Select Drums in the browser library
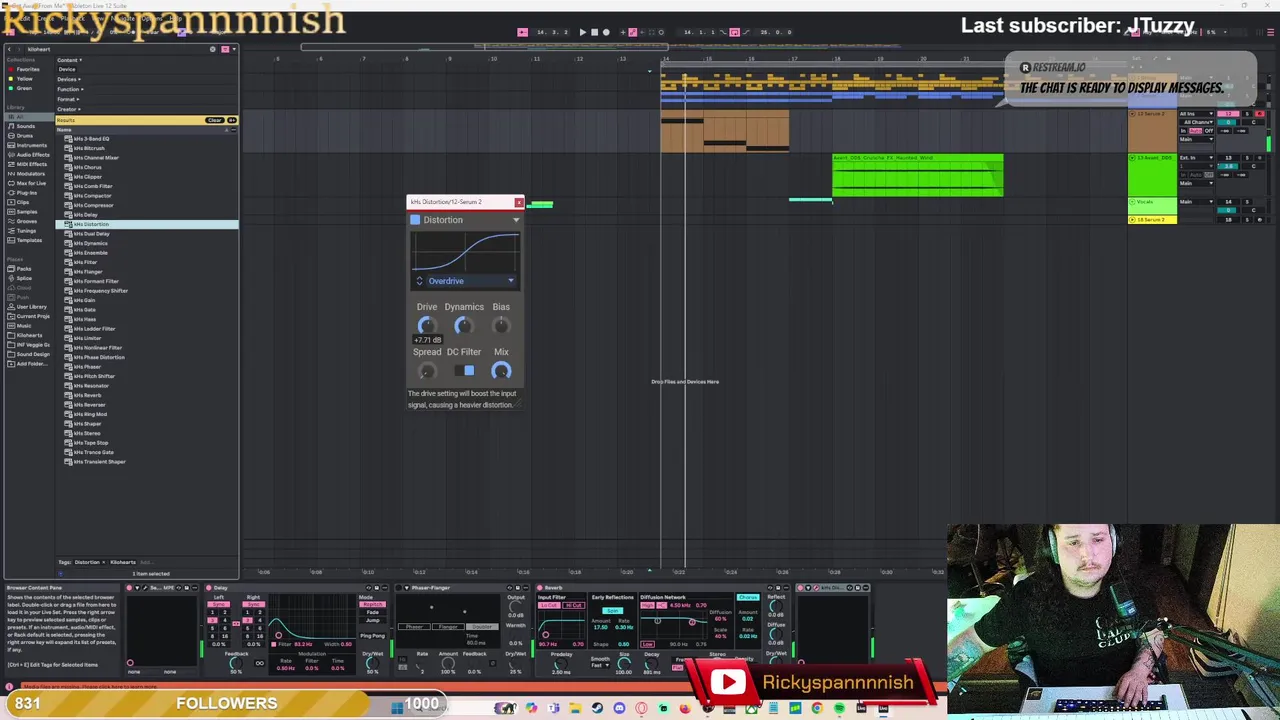 (x=25, y=135)
